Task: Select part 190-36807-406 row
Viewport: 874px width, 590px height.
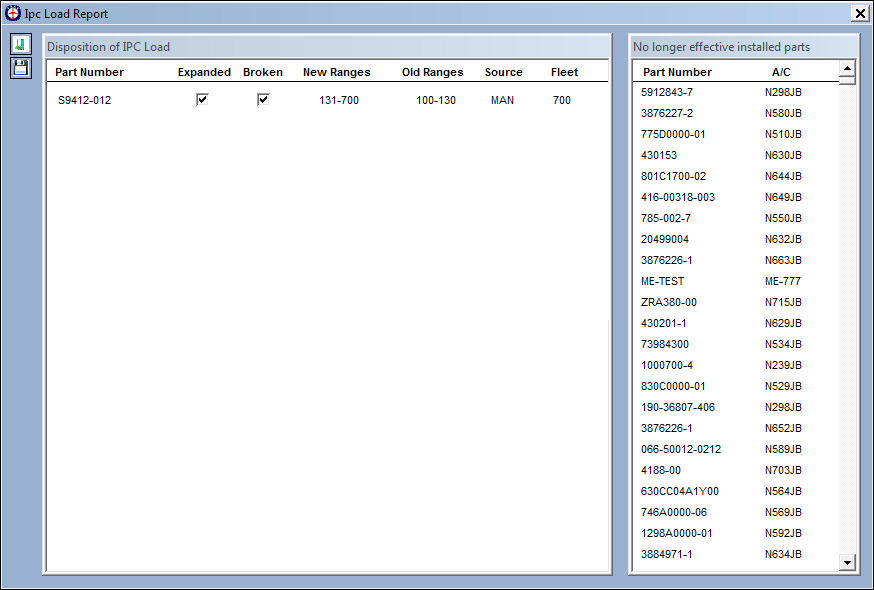Action: pyautogui.click(x=736, y=407)
